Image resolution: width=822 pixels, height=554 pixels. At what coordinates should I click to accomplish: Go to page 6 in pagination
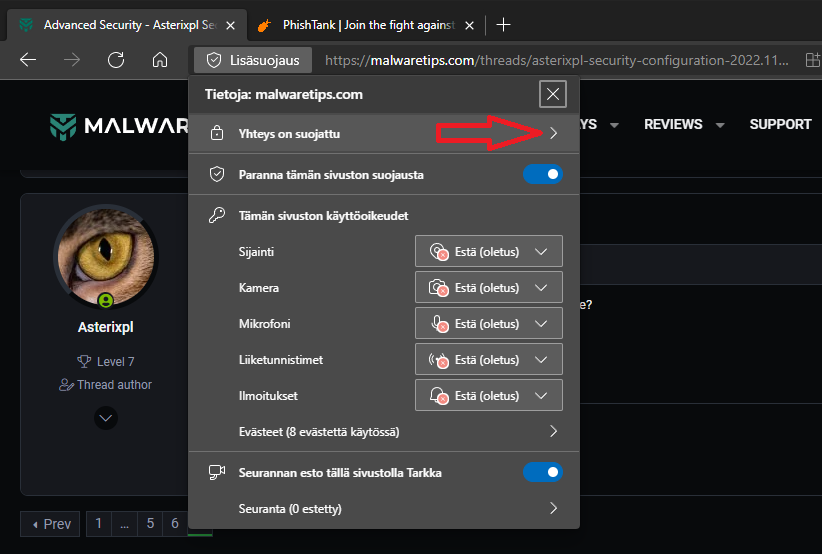click(175, 524)
